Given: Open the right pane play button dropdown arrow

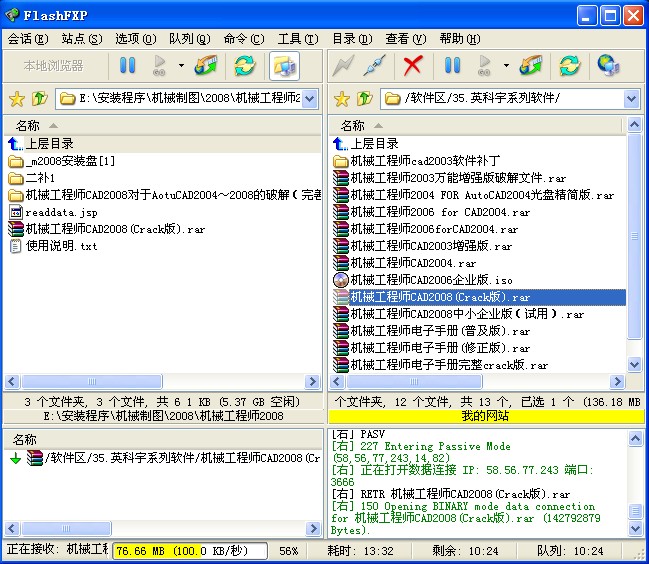Looking at the screenshot, I should (506, 65).
